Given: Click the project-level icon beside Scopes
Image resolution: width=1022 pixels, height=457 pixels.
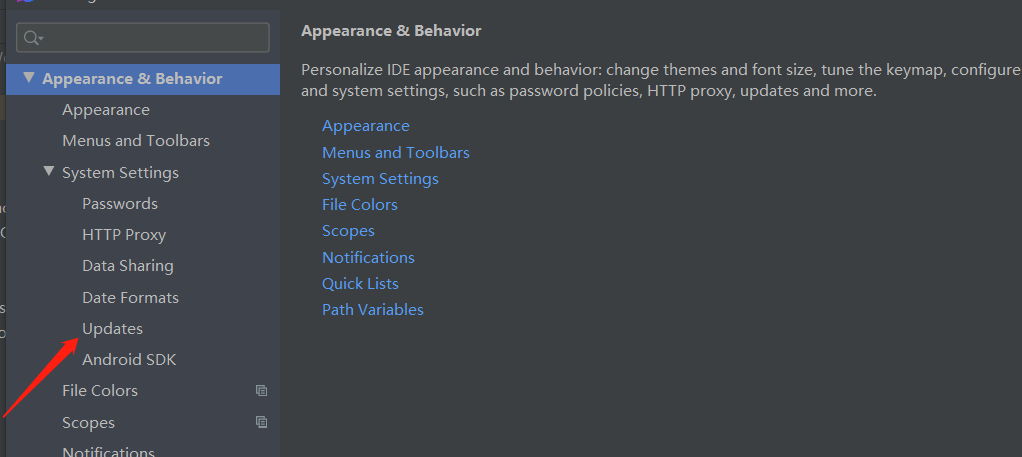Looking at the screenshot, I should pos(261,422).
